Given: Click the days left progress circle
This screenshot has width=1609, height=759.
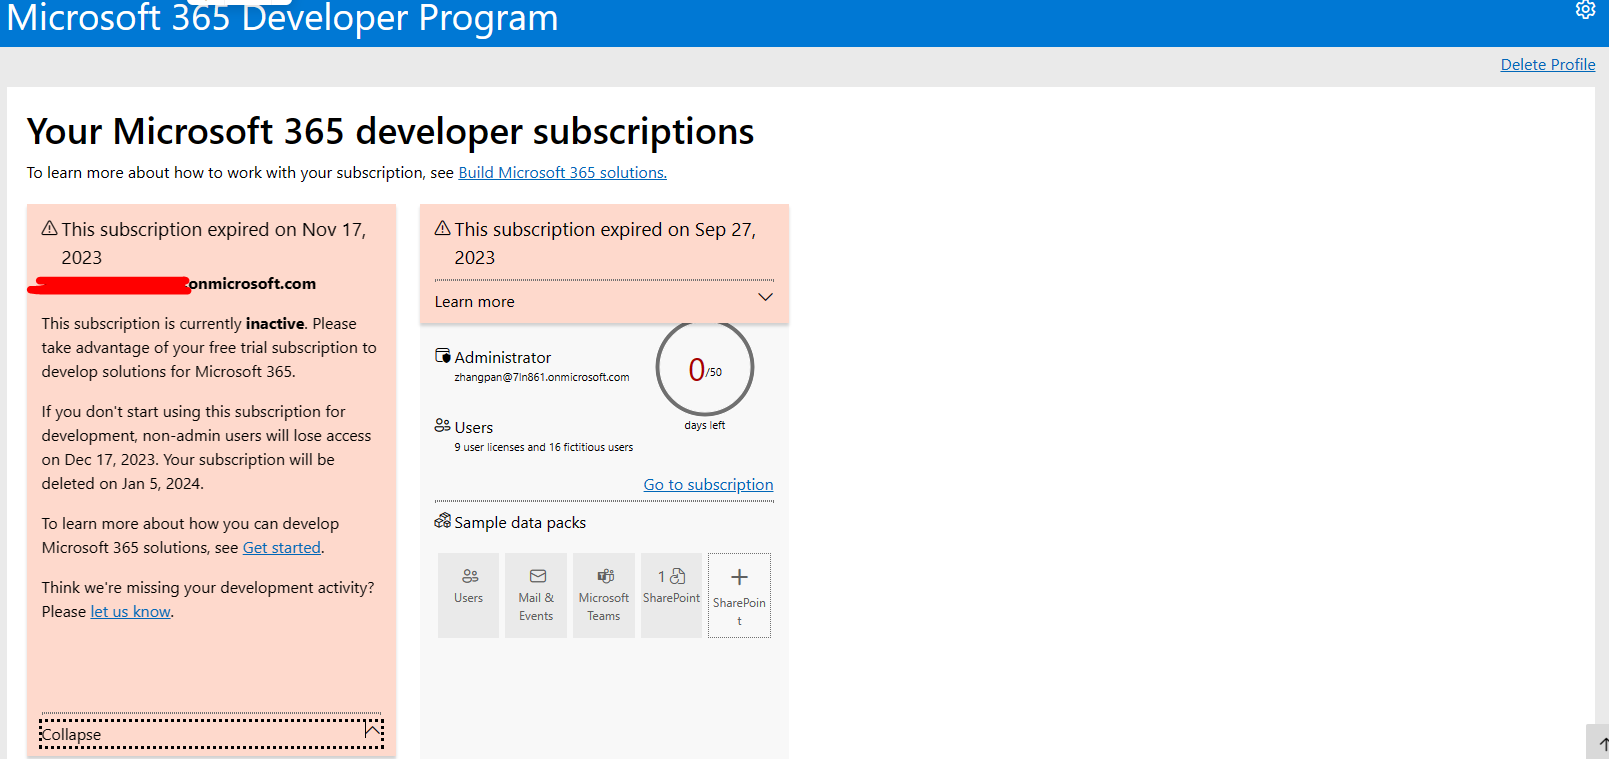Looking at the screenshot, I should click(x=705, y=368).
